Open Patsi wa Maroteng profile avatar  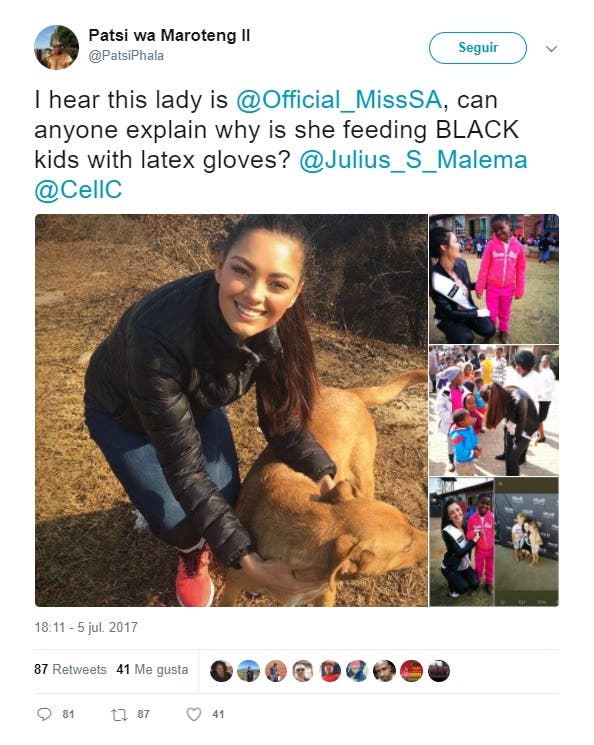[56, 48]
